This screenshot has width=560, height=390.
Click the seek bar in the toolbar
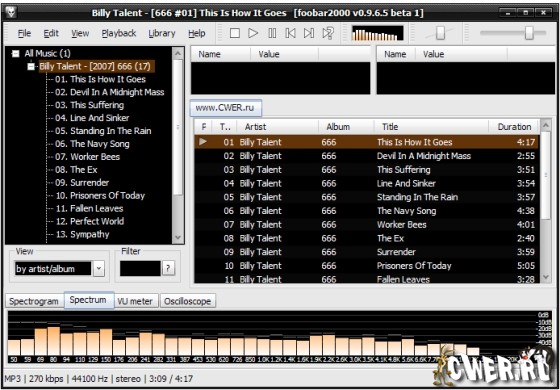click(x=513, y=33)
